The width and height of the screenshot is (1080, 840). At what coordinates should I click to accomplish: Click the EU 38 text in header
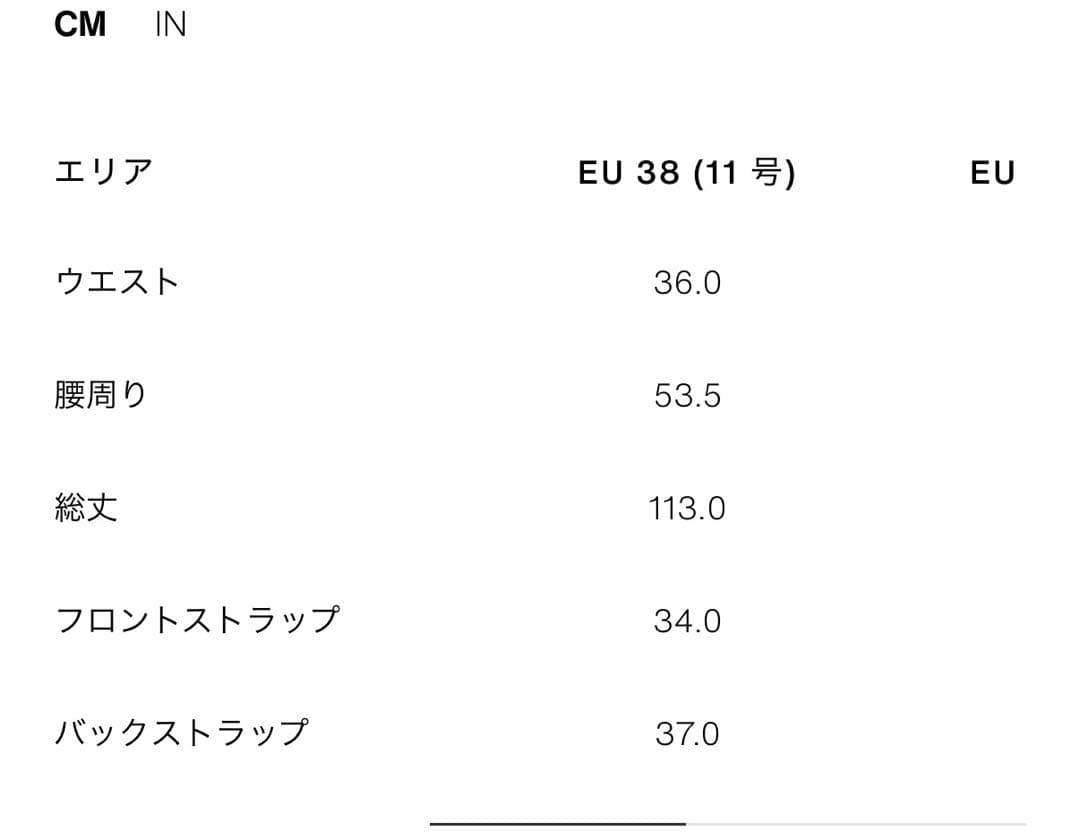coord(629,172)
